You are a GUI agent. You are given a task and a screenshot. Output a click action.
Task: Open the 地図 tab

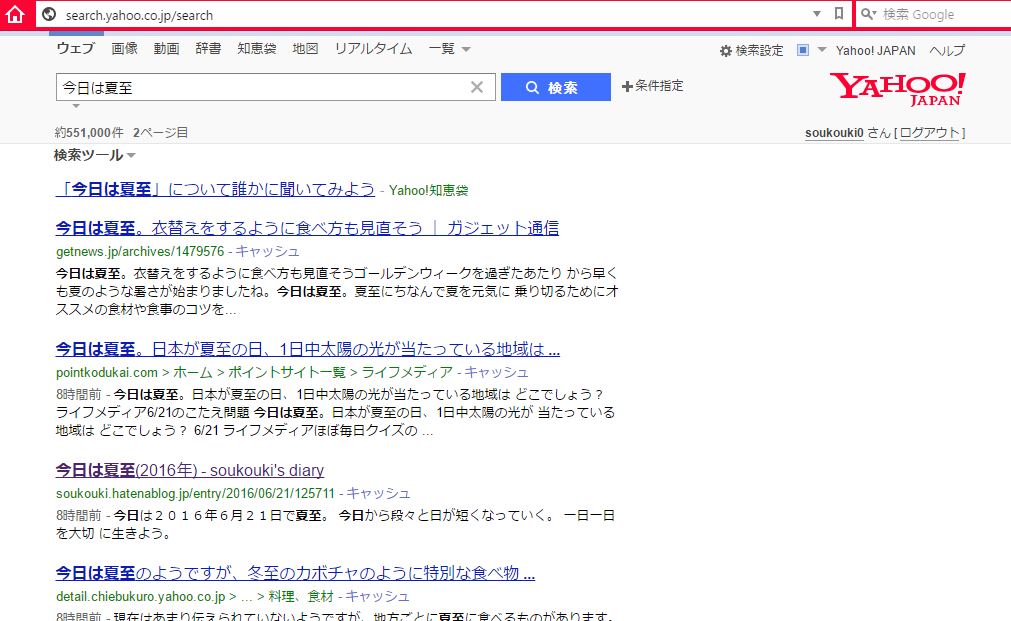305,48
